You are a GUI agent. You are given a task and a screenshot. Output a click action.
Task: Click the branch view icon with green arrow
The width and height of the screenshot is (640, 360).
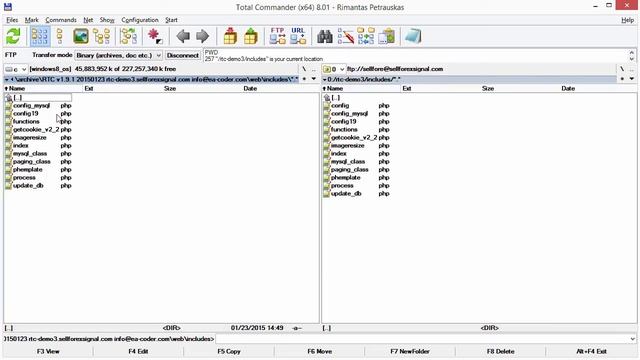tap(129, 36)
